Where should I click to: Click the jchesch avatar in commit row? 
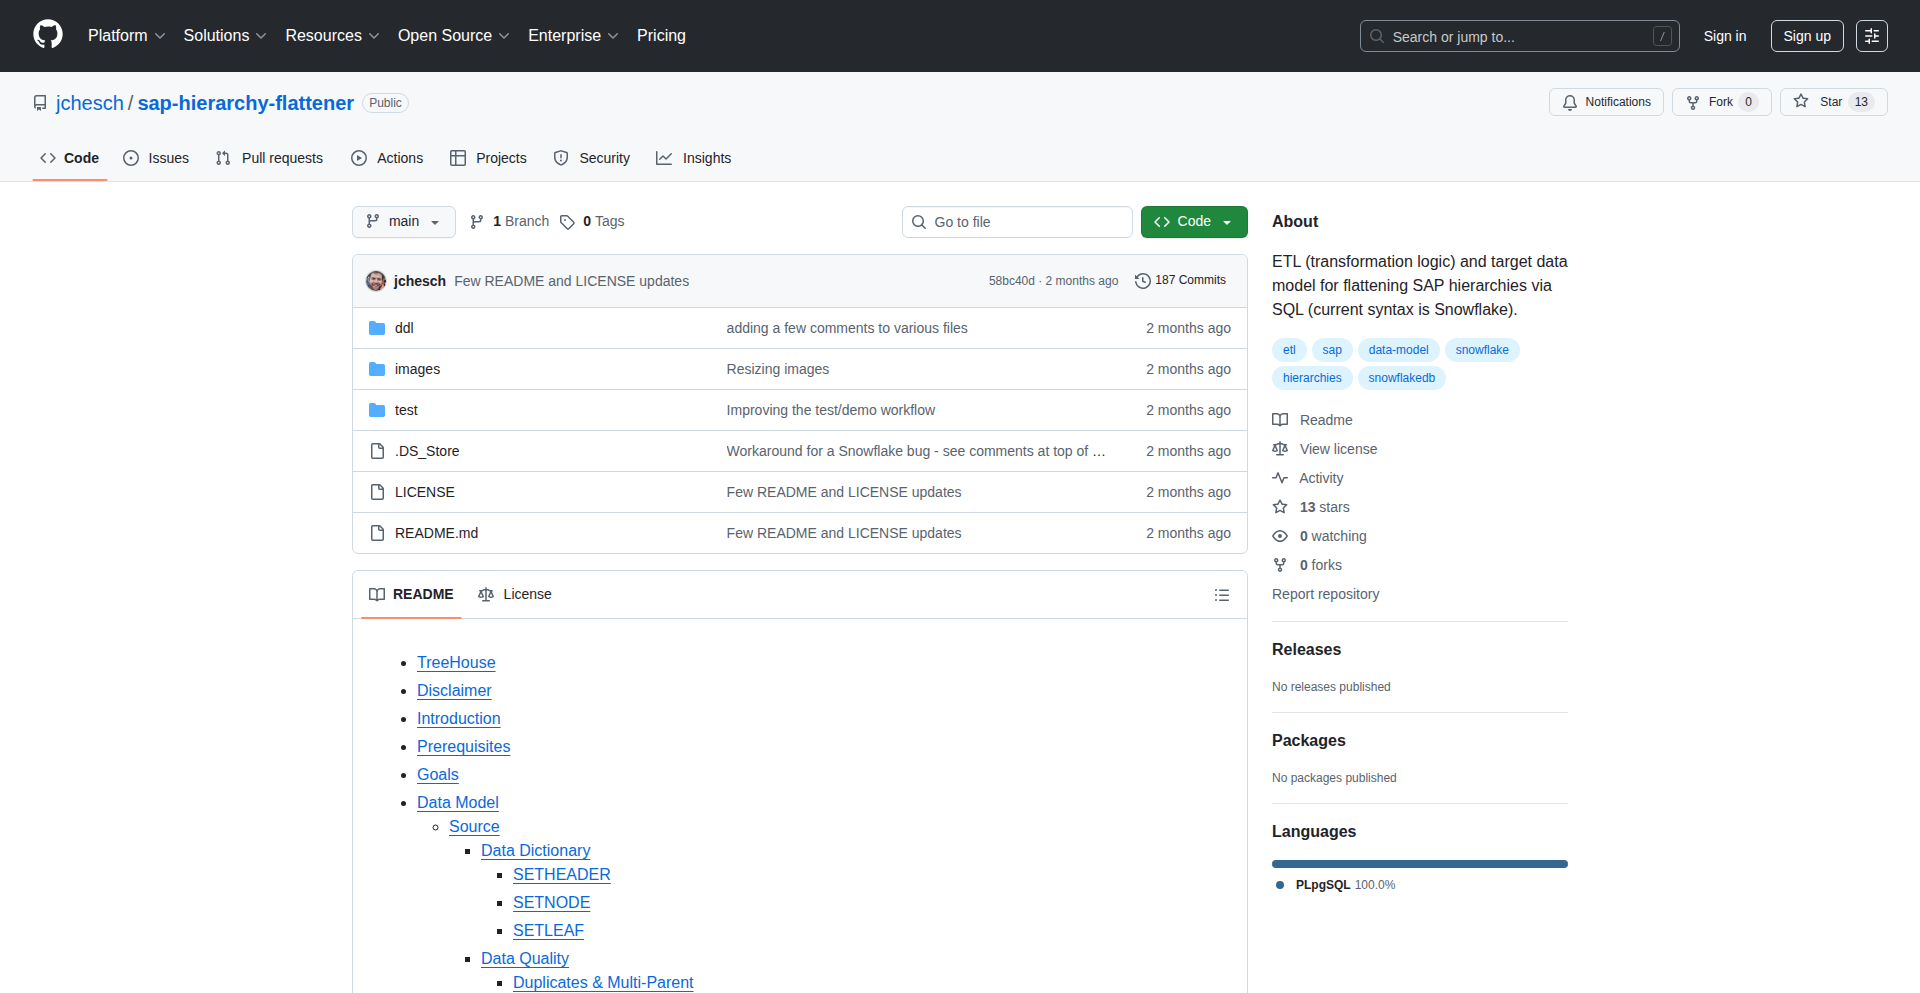(376, 281)
